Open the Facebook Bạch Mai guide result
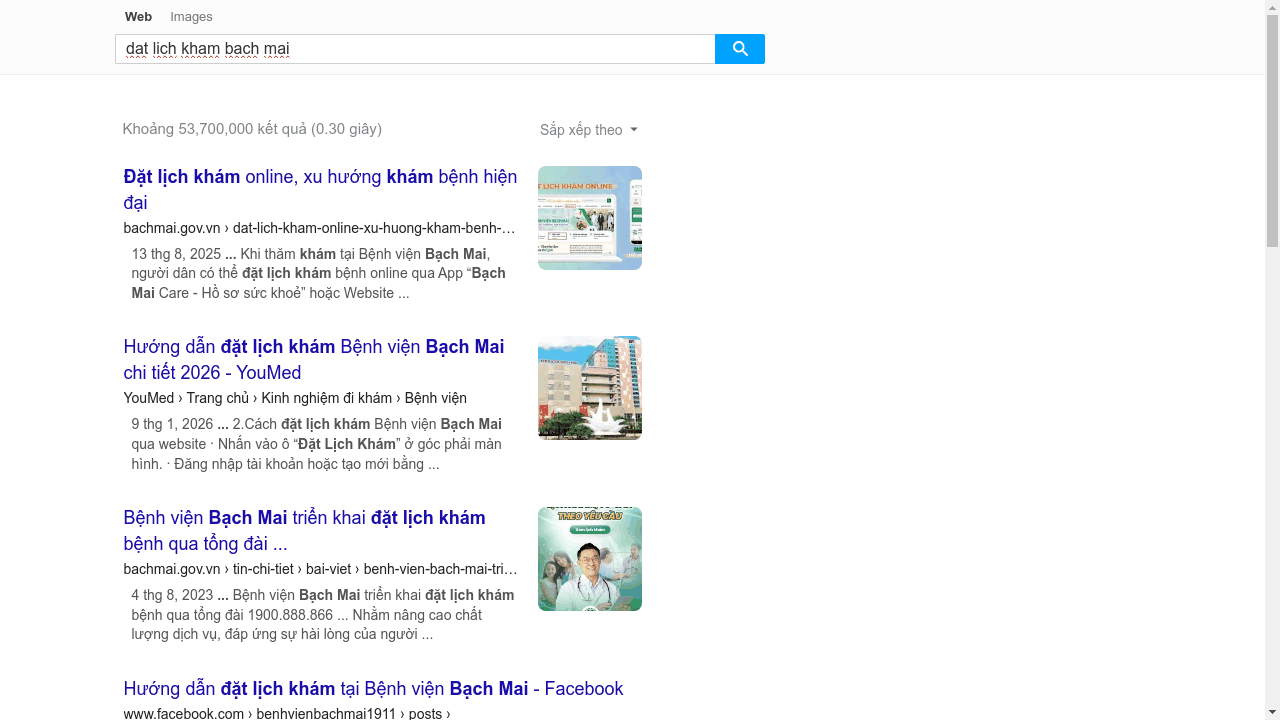Viewport: 1280px width, 720px height. 373,689
